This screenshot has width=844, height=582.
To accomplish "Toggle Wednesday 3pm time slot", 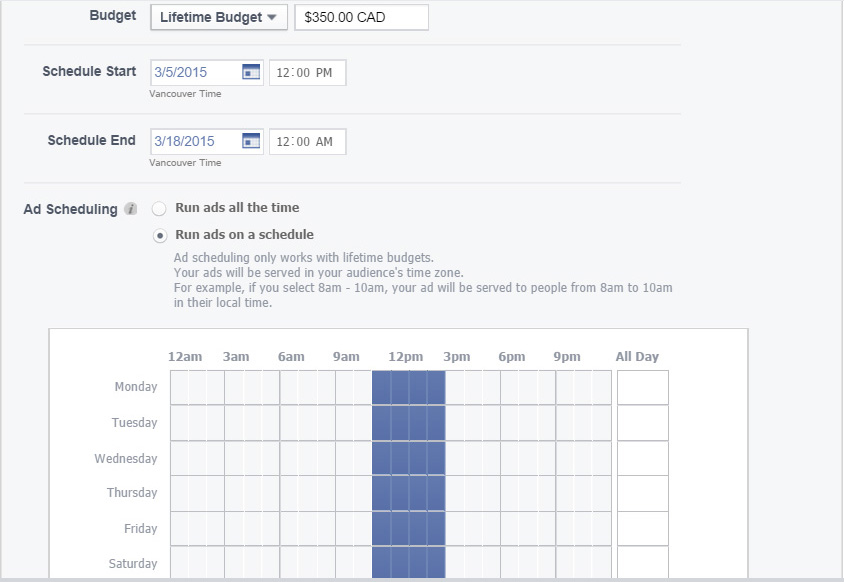I will pyautogui.click(x=455, y=458).
